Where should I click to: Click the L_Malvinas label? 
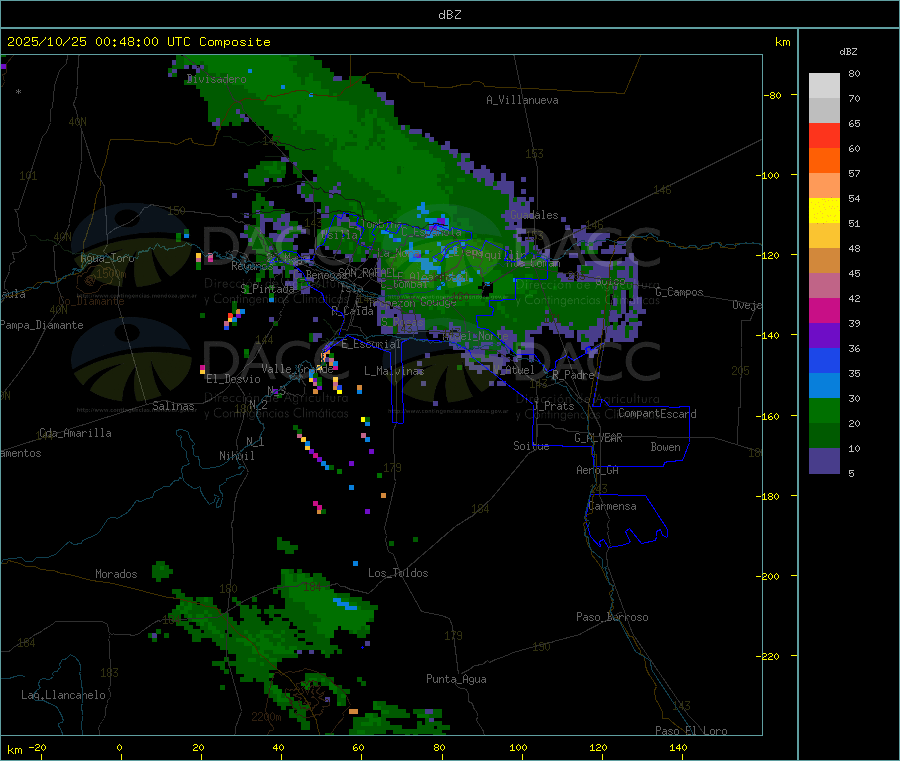pyautogui.click(x=394, y=371)
